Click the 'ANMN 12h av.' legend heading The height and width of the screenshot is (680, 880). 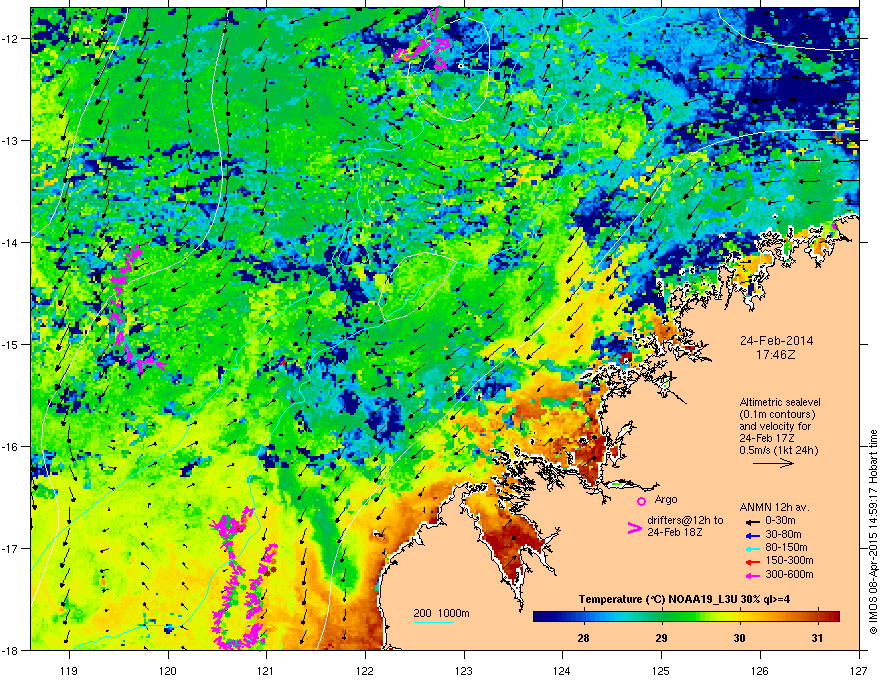pyautogui.click(x=774, y=508)
